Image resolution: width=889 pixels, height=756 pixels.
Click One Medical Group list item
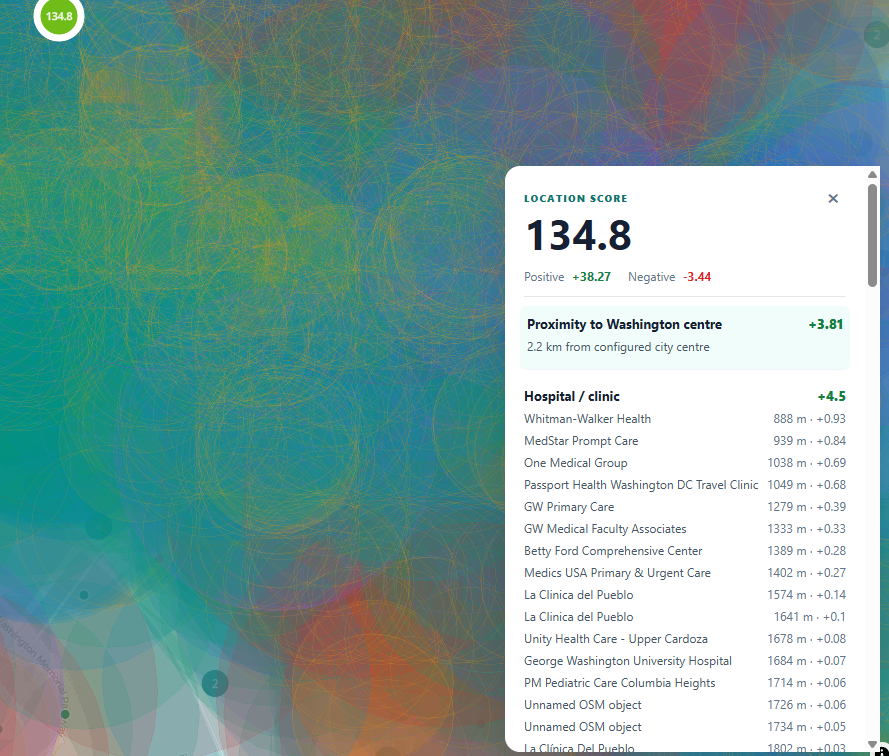pos(684,463)
